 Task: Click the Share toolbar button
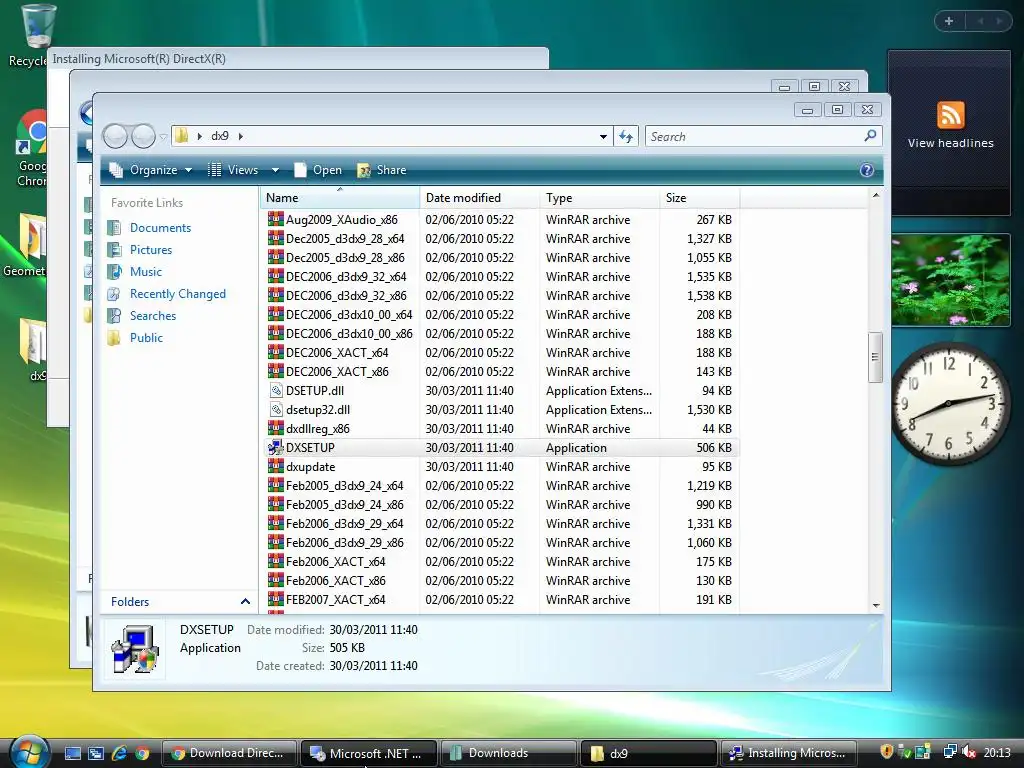pyautogui.click(x=382, y=170)
